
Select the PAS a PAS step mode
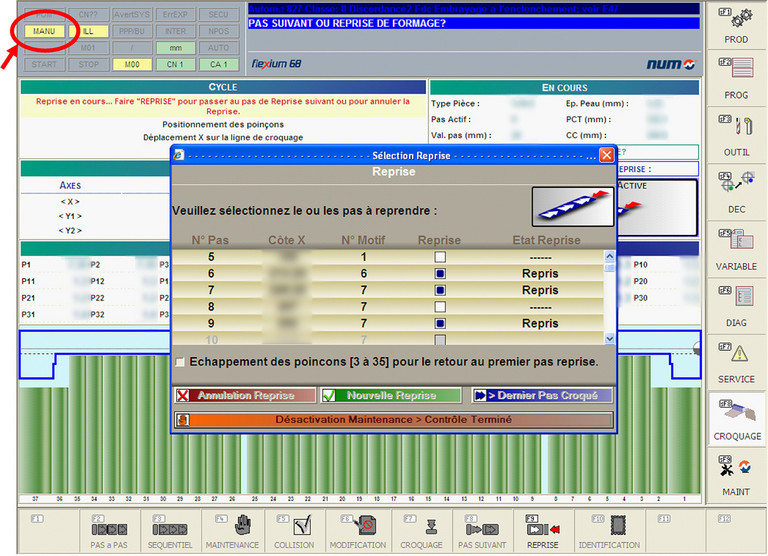click(108, 528)
